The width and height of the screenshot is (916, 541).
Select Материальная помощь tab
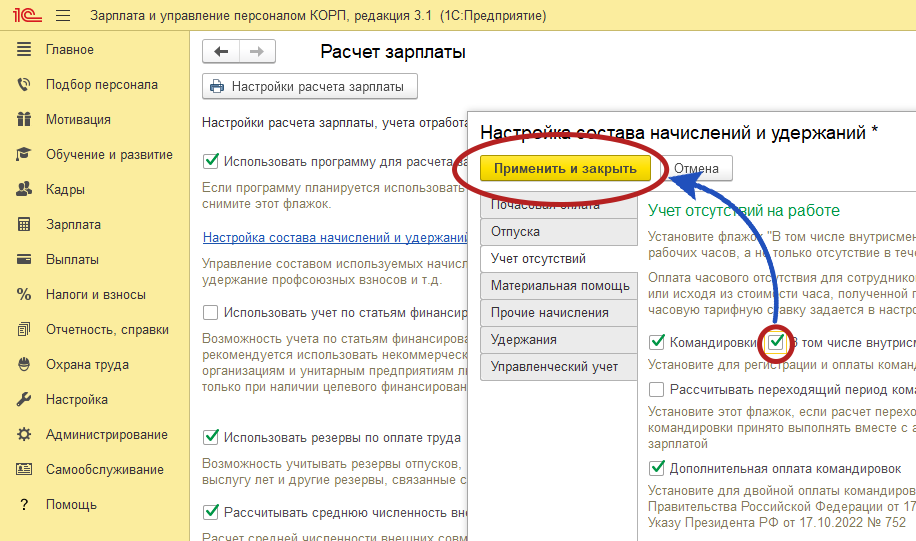[x=558, y=286]
